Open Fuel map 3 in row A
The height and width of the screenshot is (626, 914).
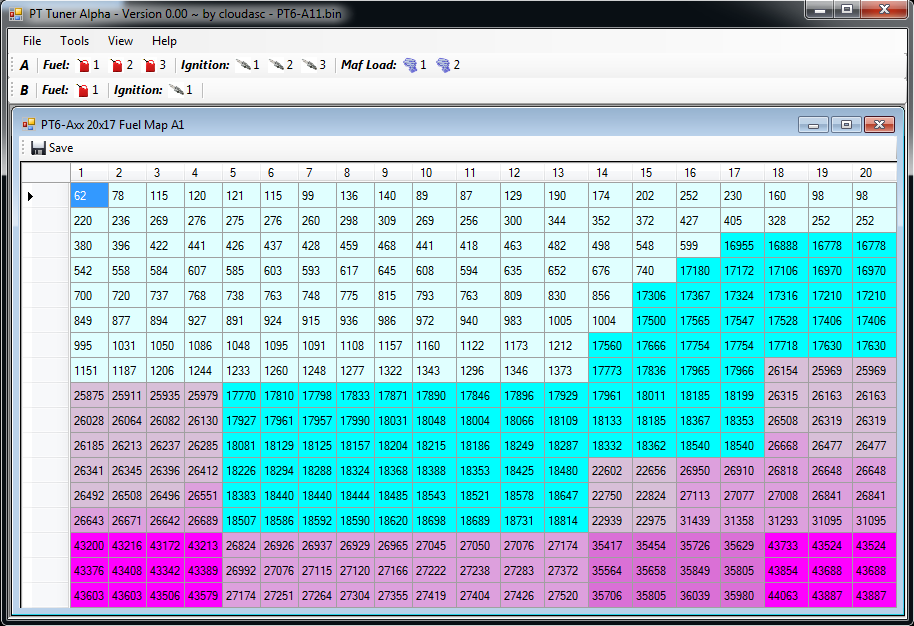[153, 65]
